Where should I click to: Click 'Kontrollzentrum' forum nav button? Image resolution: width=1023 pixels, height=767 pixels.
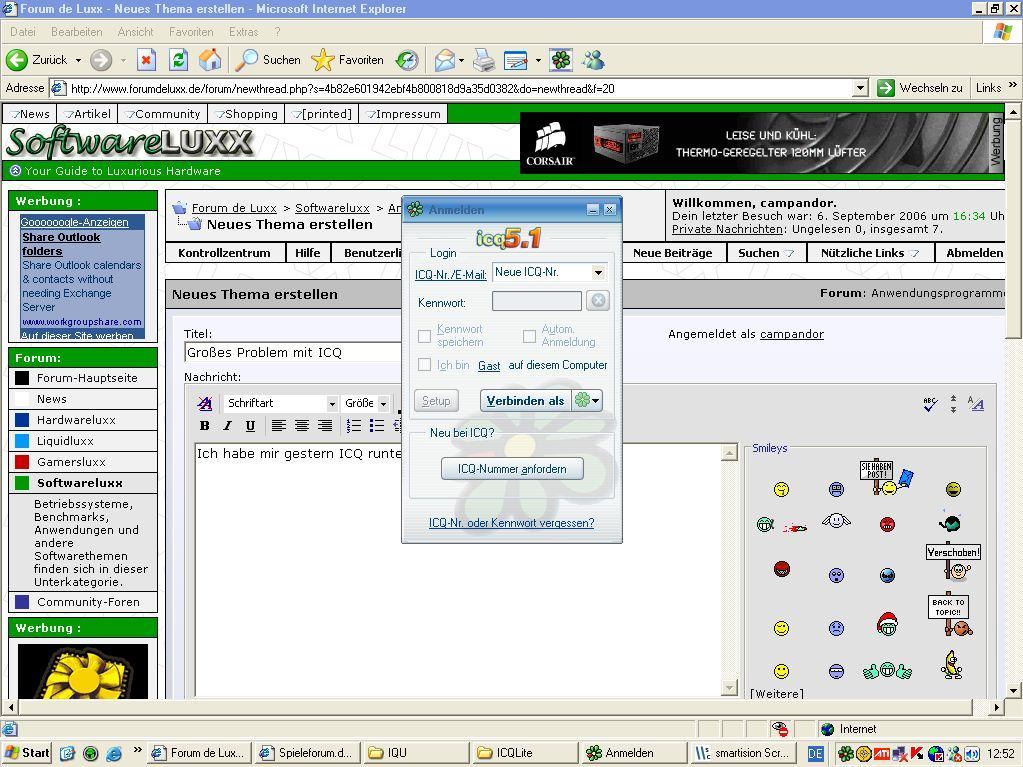tap(224, 253)
